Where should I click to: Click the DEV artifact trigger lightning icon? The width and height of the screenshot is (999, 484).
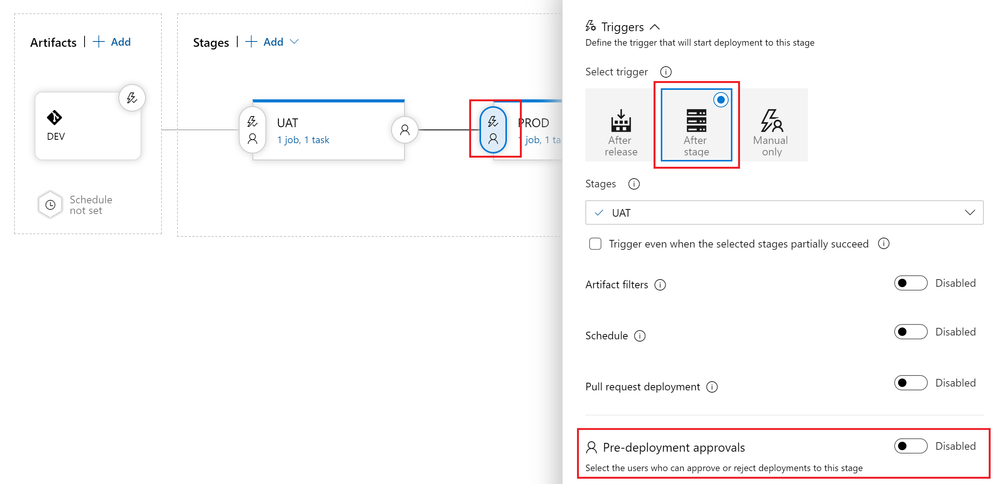[x=132, y=98]
